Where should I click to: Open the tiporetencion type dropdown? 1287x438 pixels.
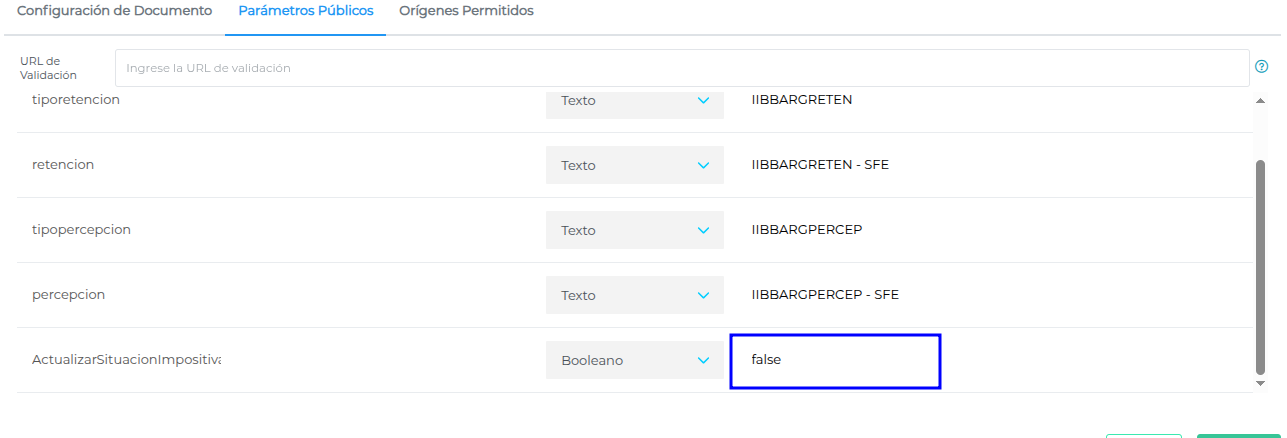pos(634,101)
